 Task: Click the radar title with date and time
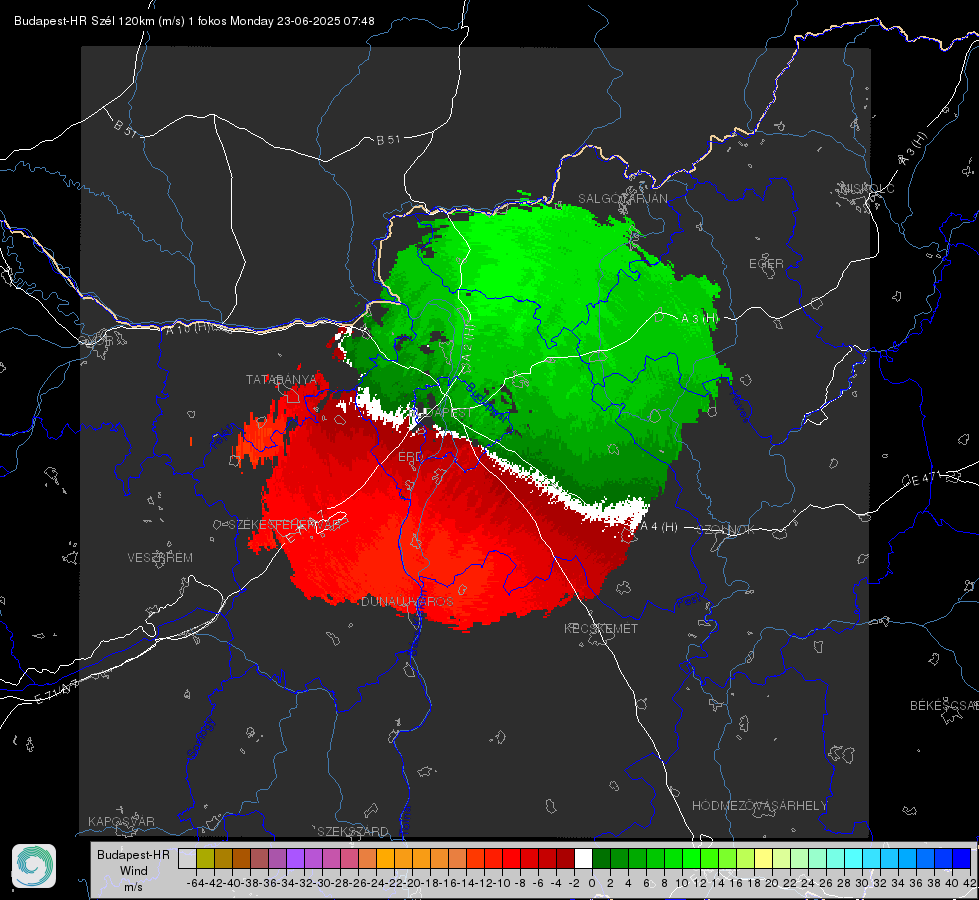coord(194,21)
